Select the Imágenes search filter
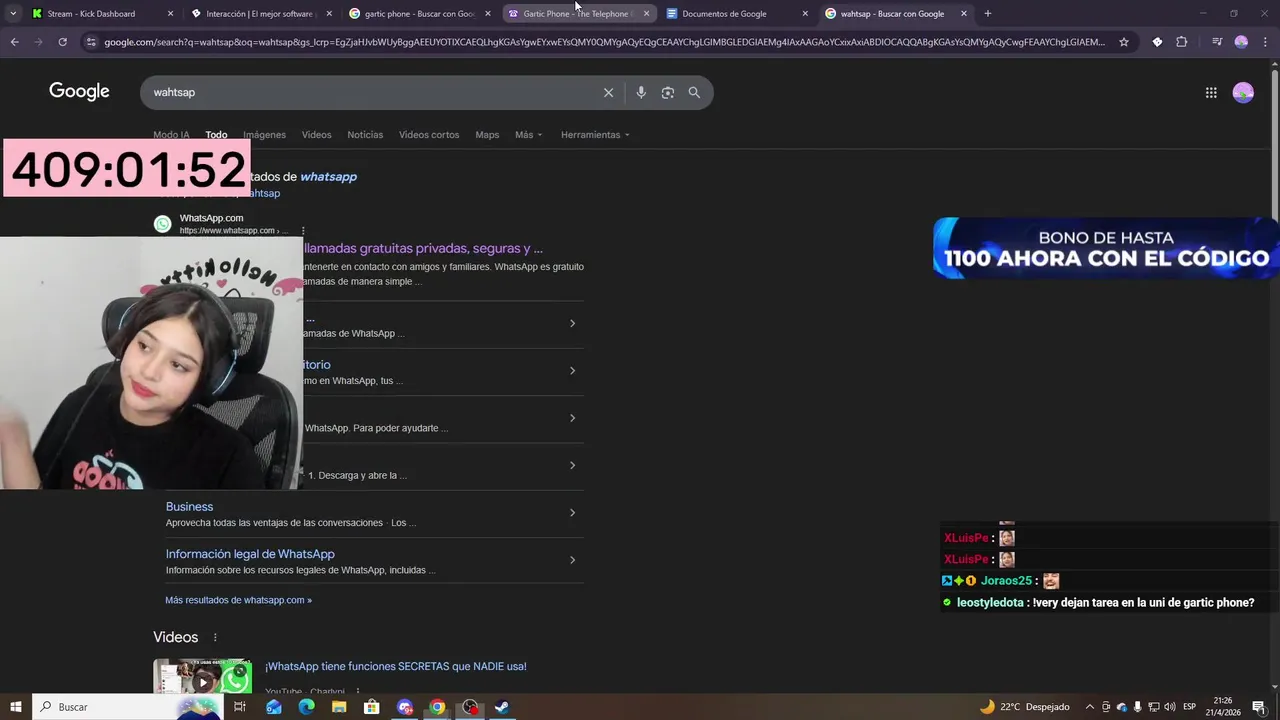The width and height of the screenshot is (1280, 720). (x=264, y=135)
